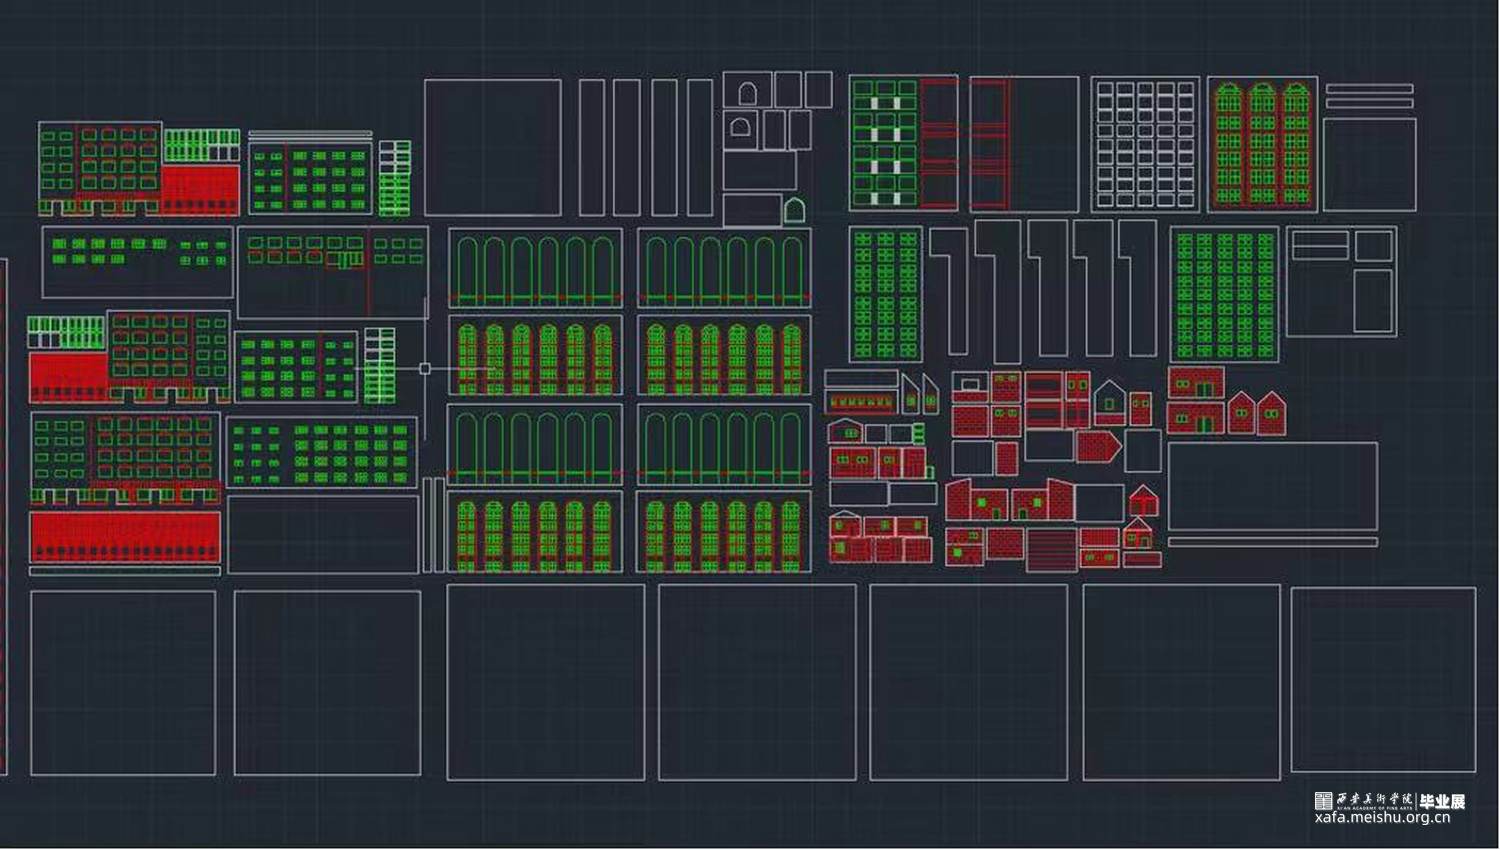Click the leftmost of the four tall narrow rectangles
This screenshot has height=850, width=1500.
tap(592, 147)
